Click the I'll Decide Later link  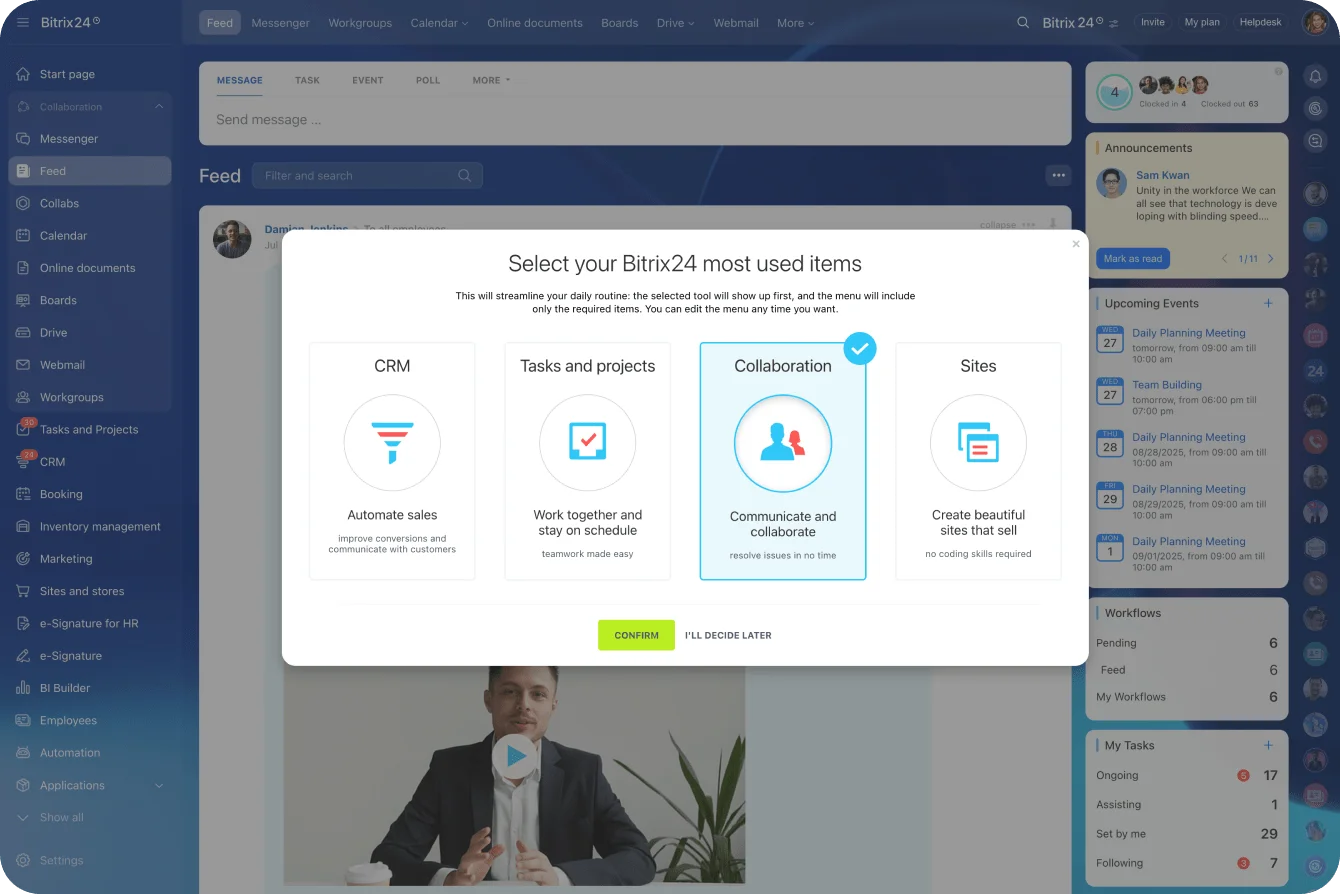click(728, 635)
